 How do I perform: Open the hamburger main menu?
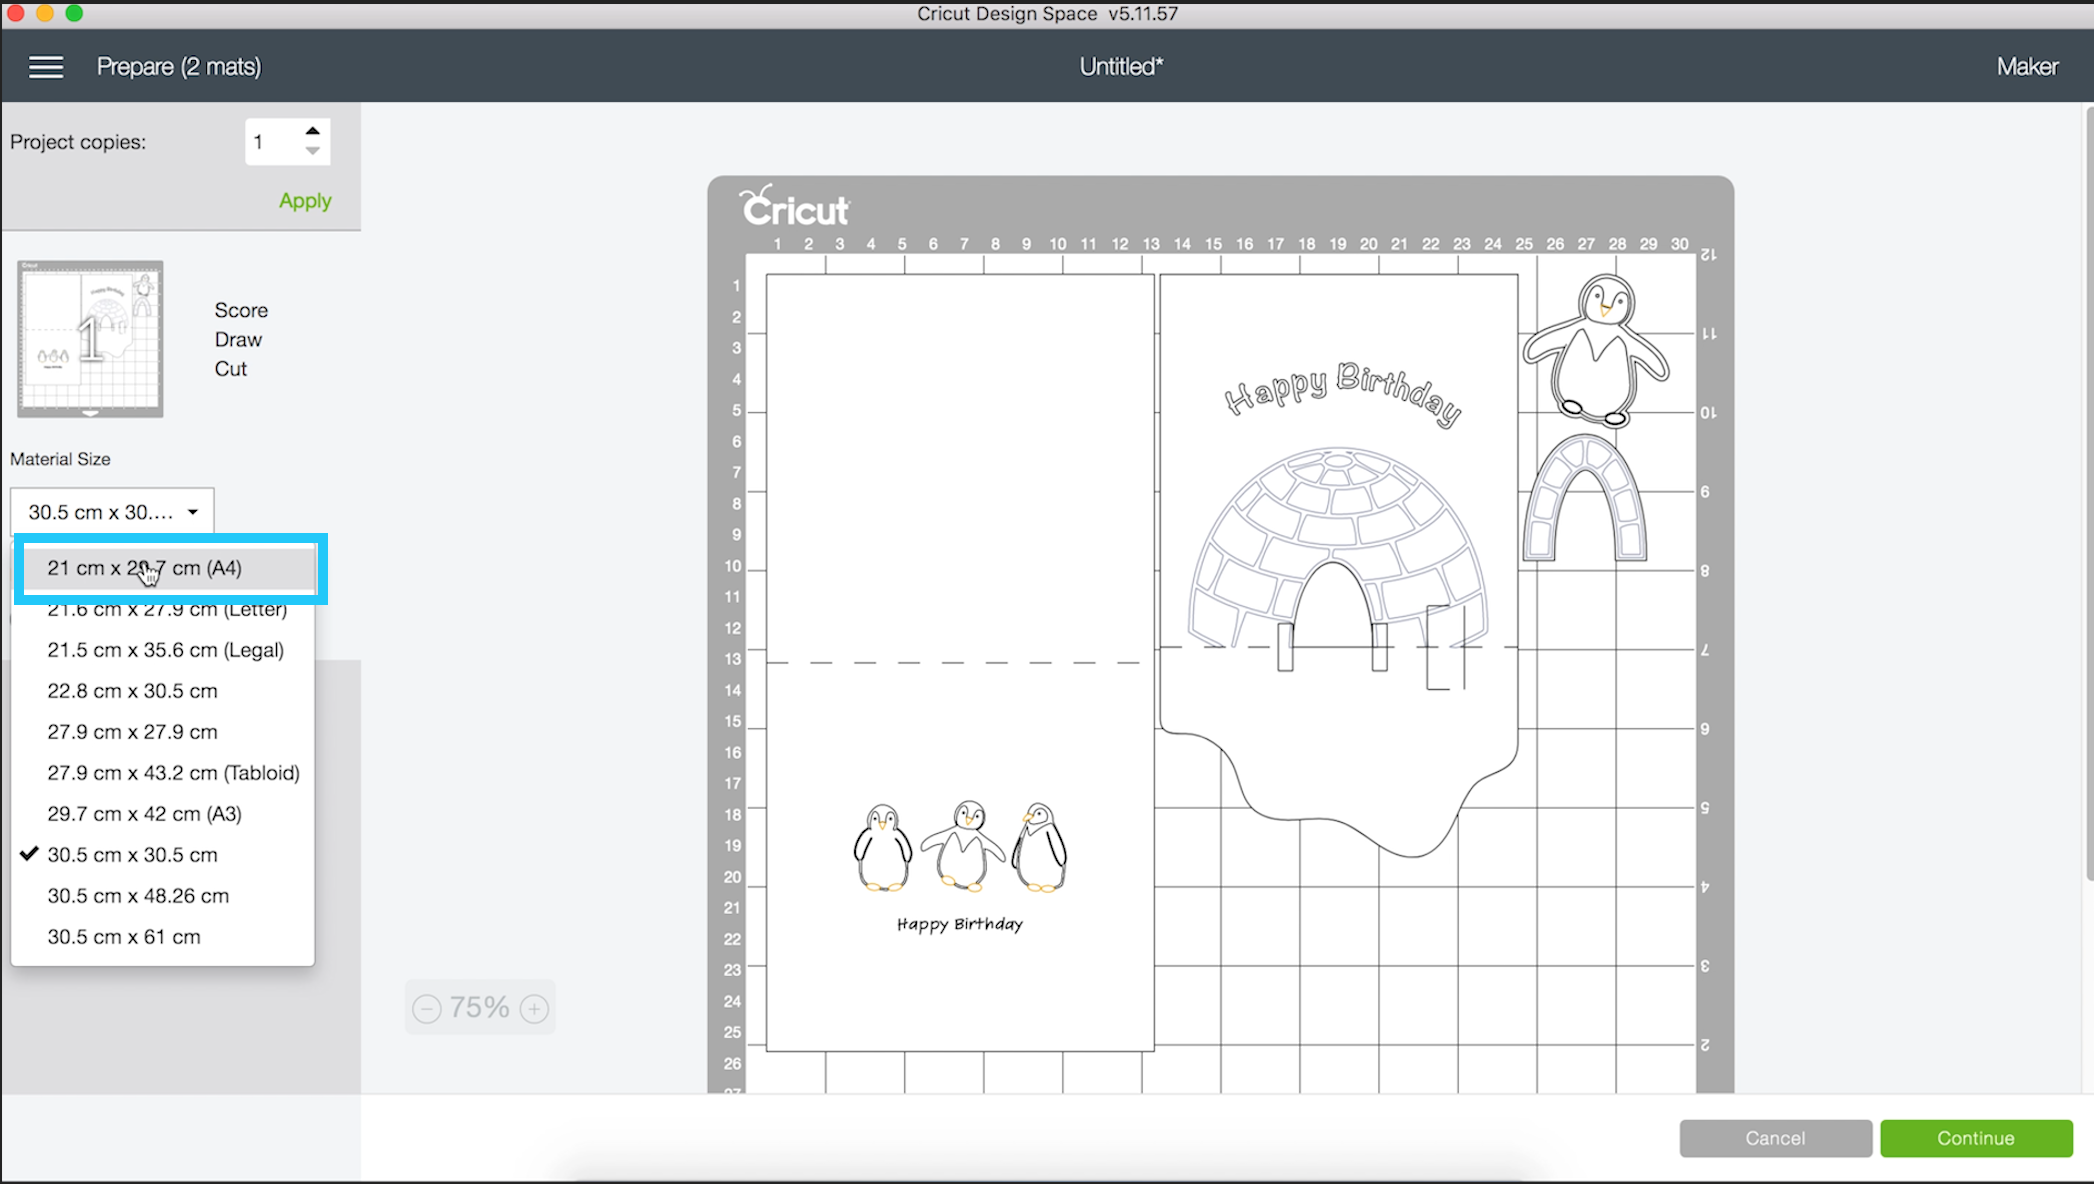click(46, 67)
